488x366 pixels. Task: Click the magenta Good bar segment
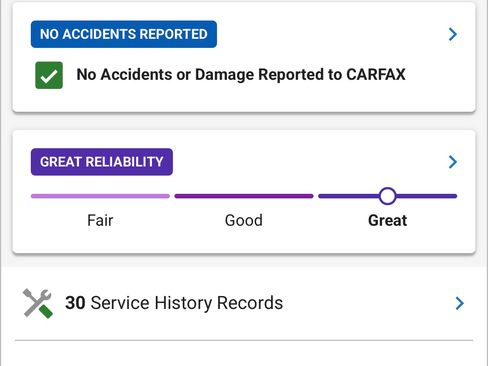click(x=244, y=196)
